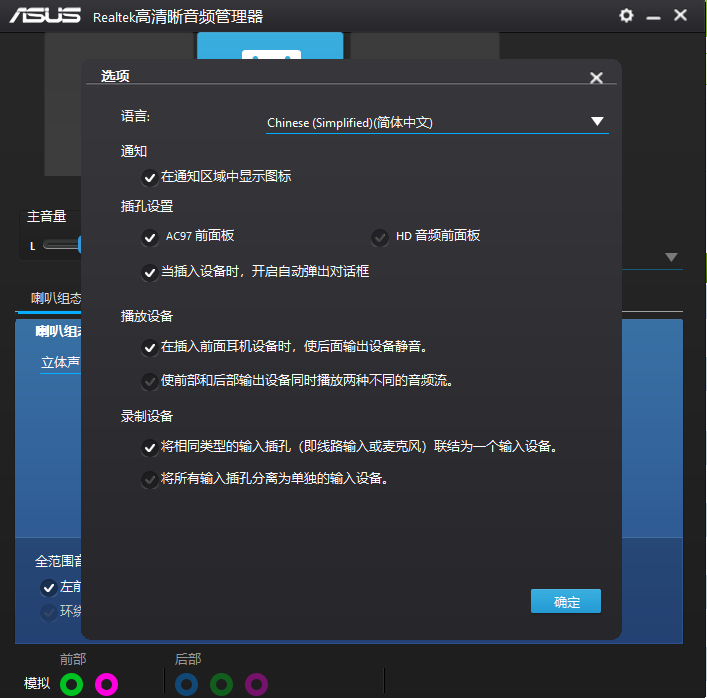Adjust the 主音量 balance slider
Screen dimensions: 707x698
62,245
